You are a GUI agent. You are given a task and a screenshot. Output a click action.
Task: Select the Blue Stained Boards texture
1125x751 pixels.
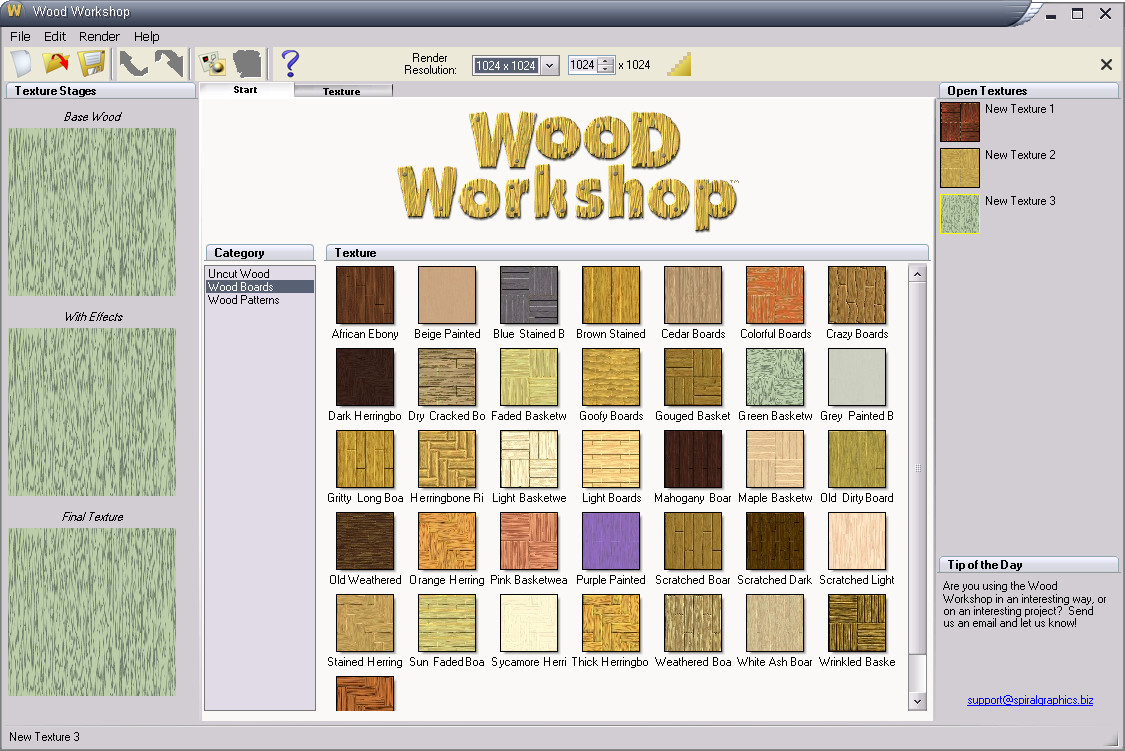[x=529, y=295]
